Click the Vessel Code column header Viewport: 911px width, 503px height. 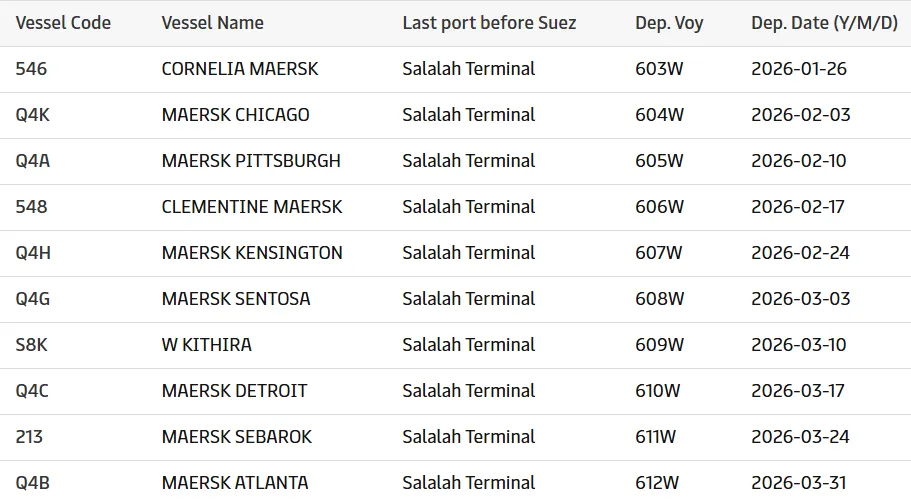[63, 22]
